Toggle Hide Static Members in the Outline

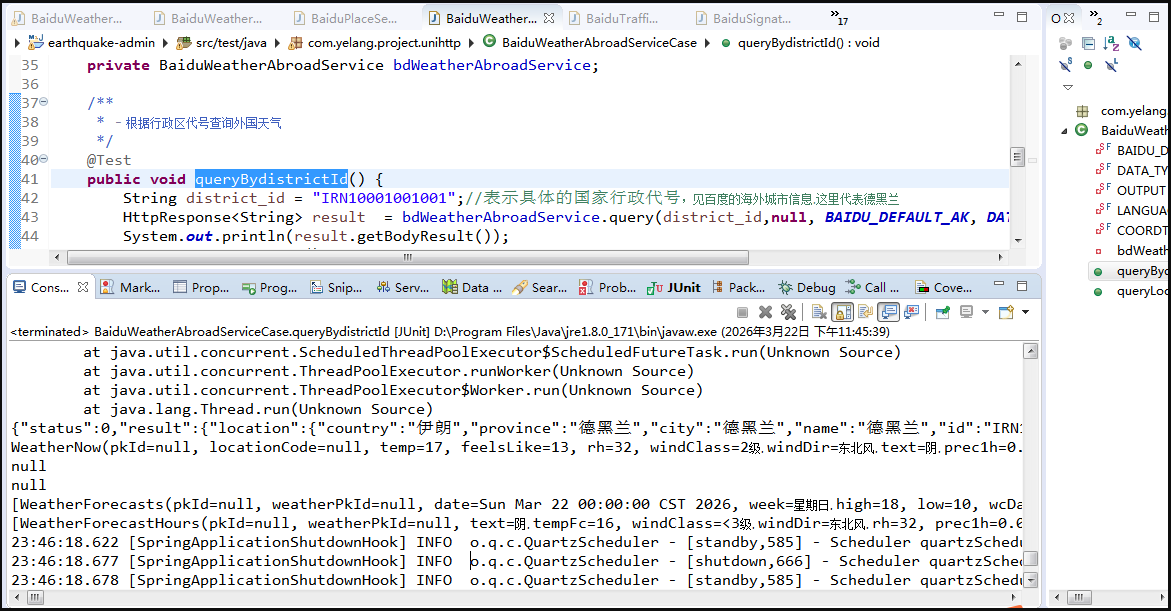tap(1066, 65)
